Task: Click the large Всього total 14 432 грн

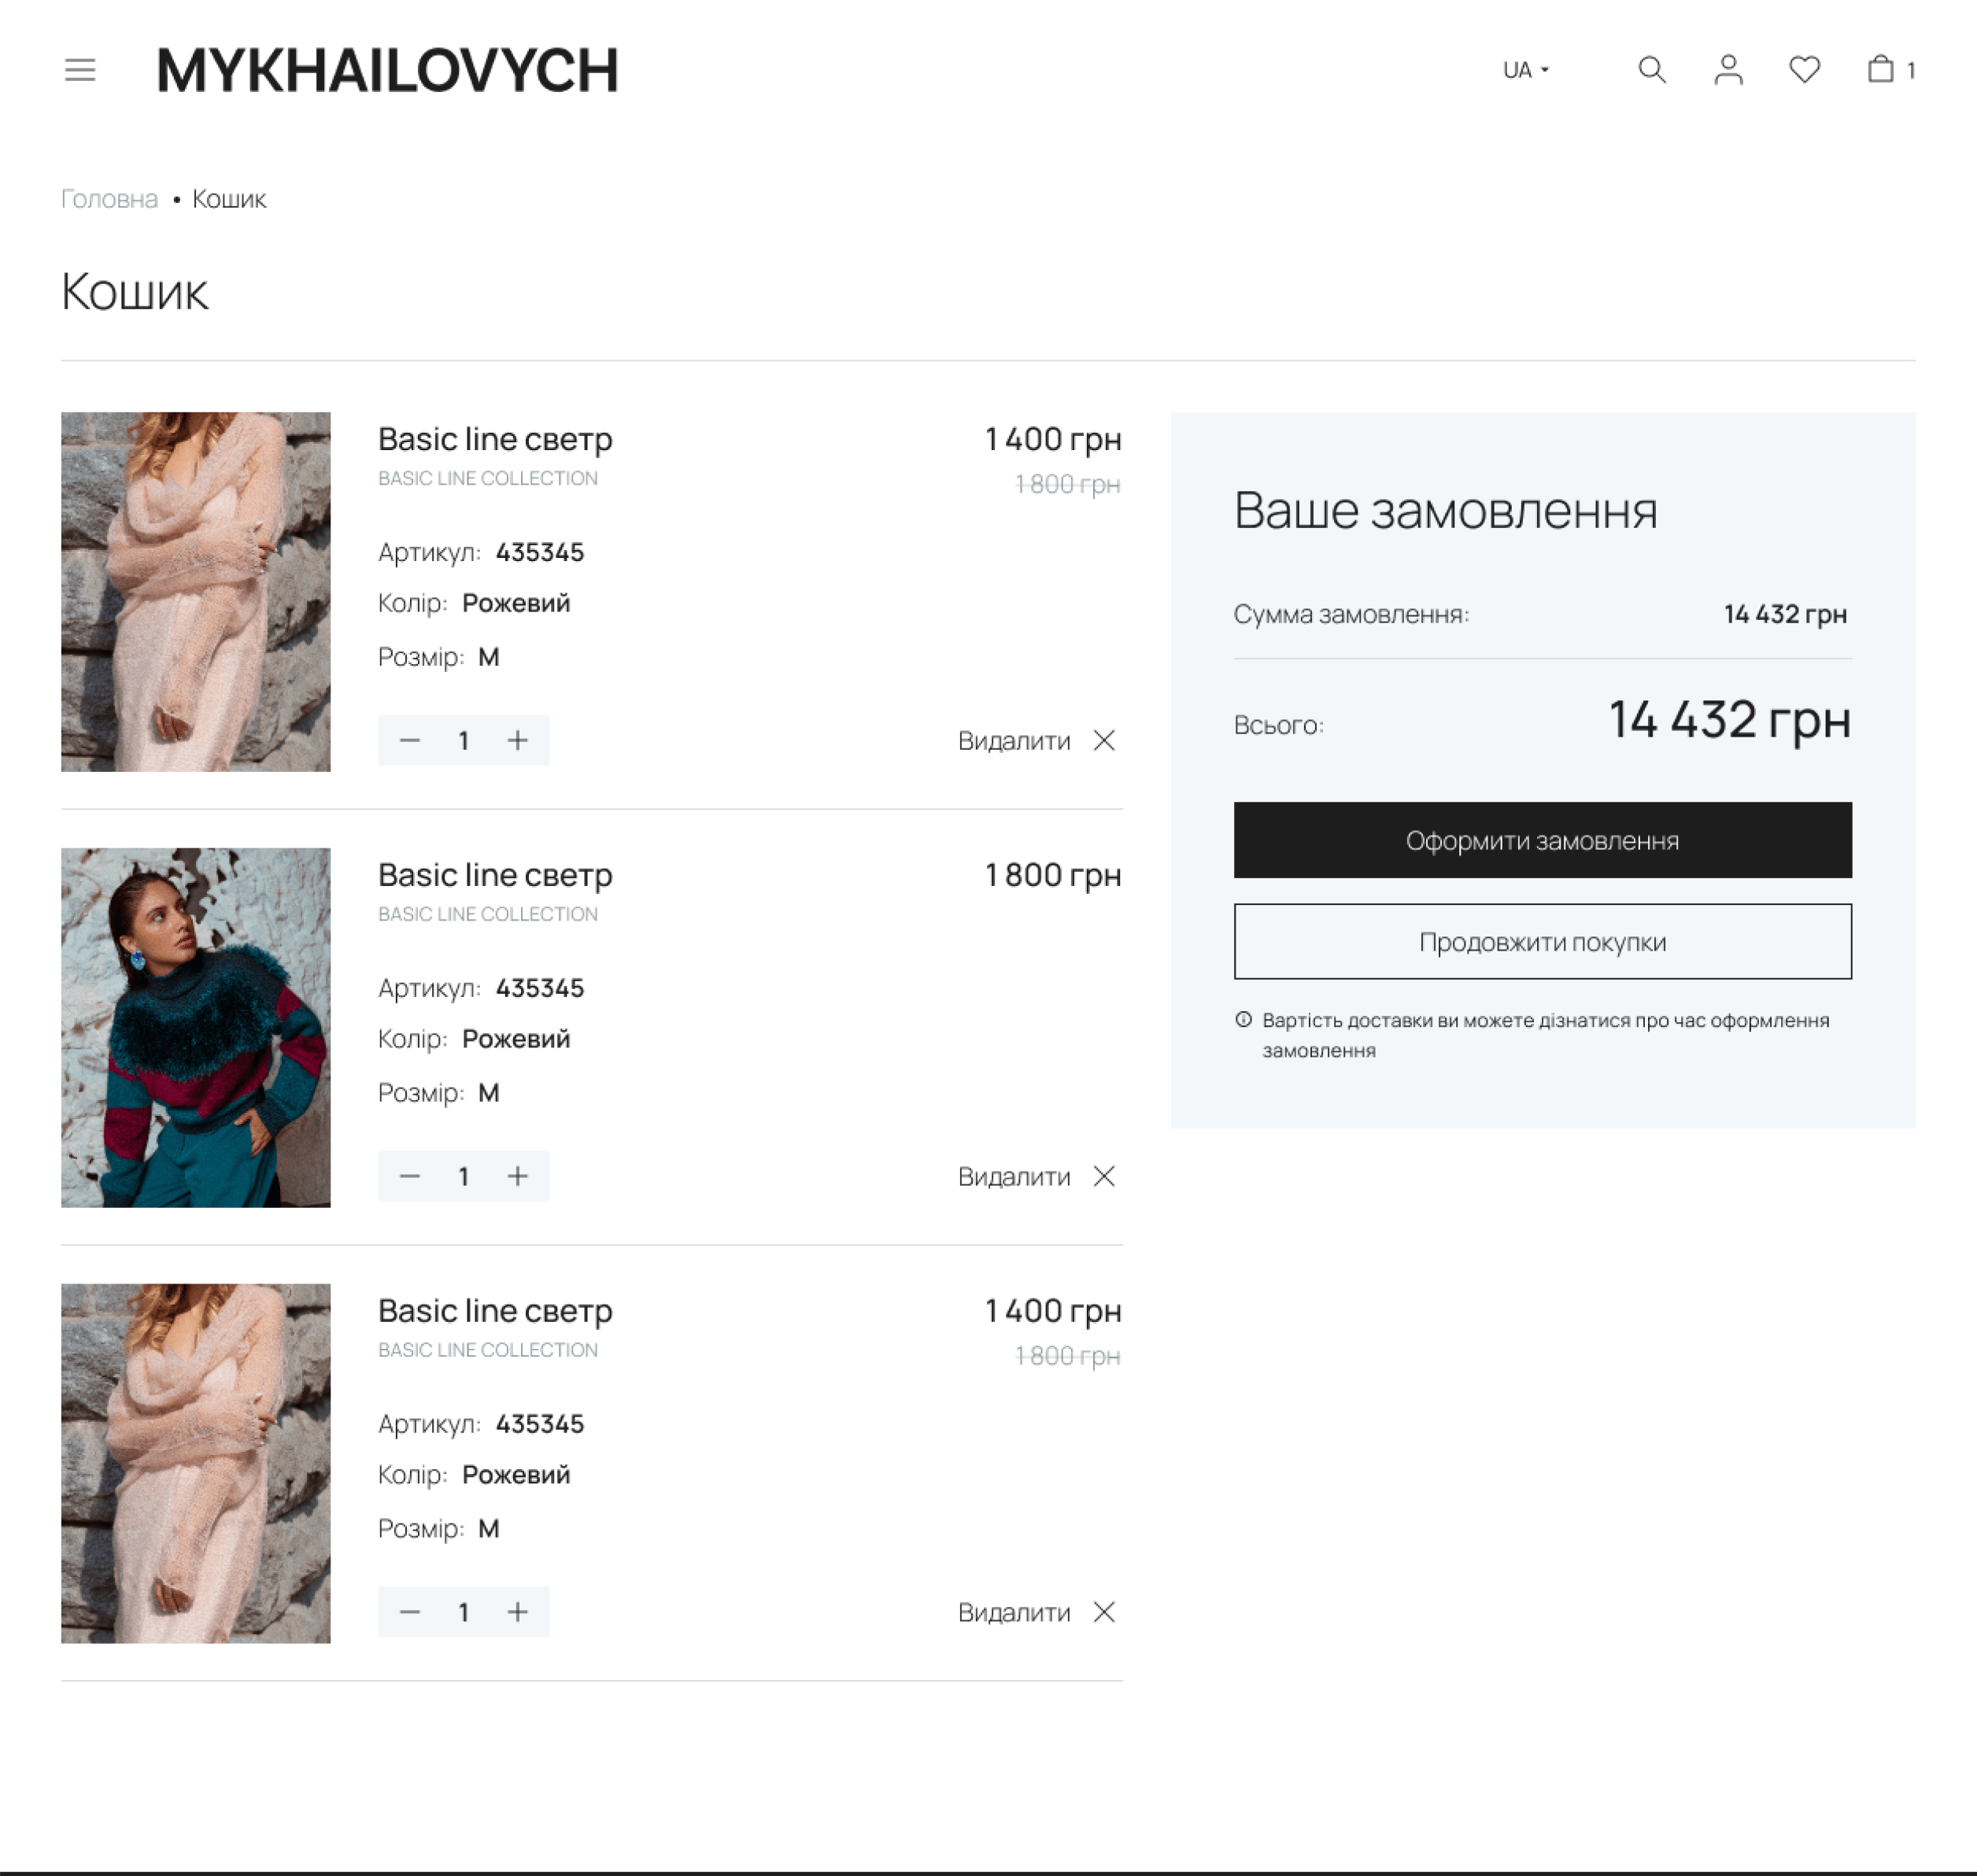Action: 1729,720
